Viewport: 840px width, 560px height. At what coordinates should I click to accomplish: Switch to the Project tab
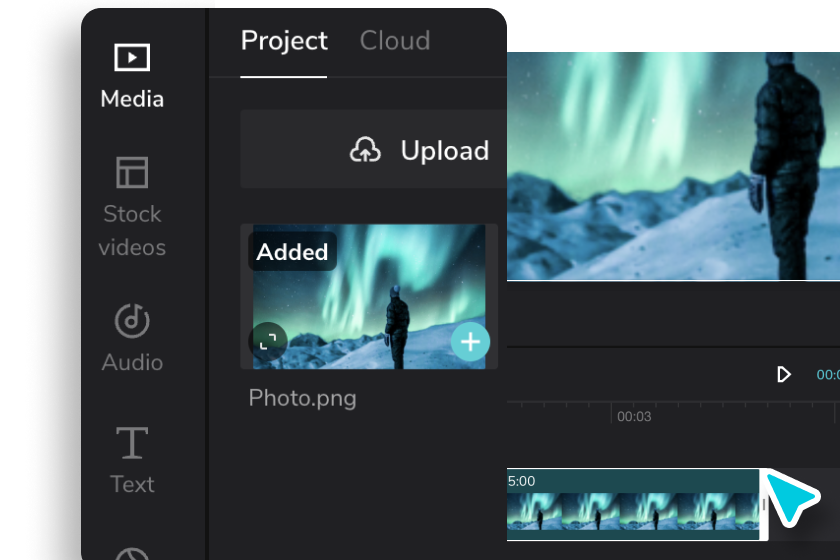(284, 41)
